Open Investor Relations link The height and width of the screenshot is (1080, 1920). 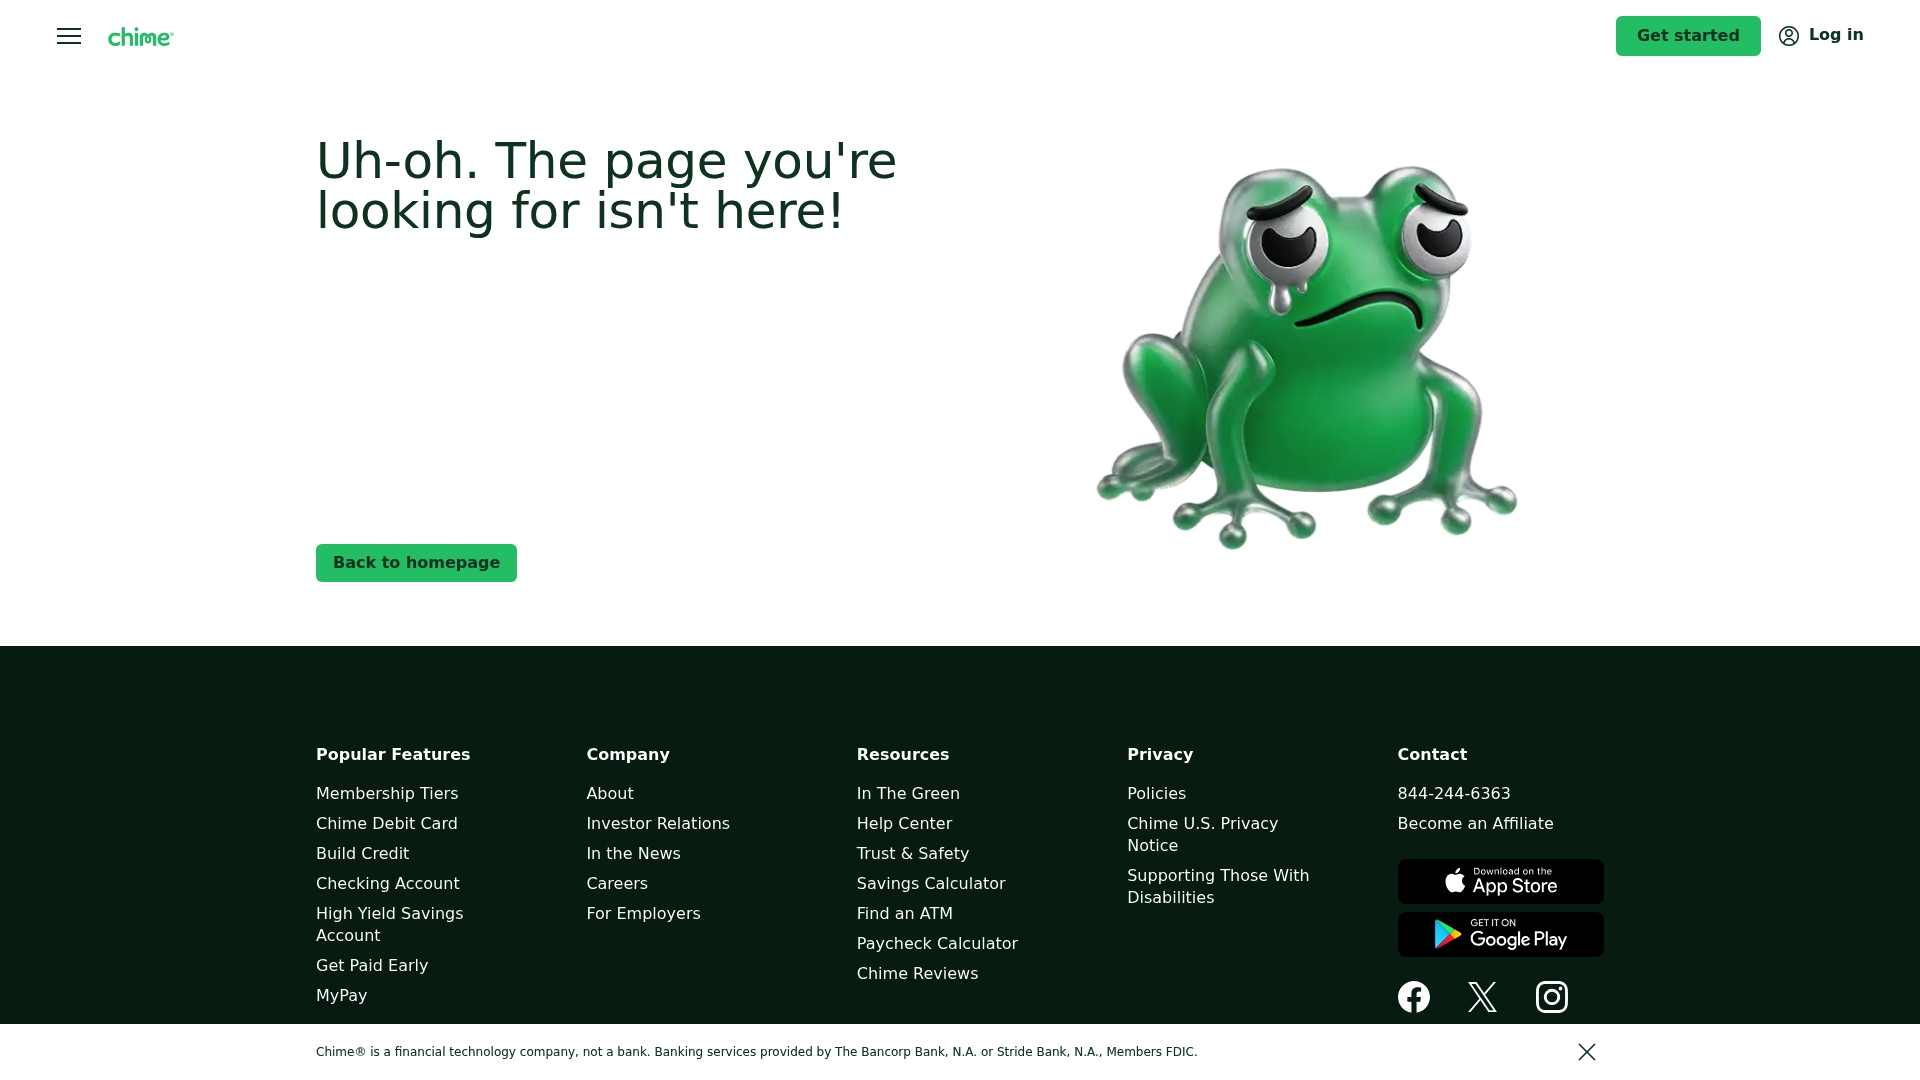658,824
